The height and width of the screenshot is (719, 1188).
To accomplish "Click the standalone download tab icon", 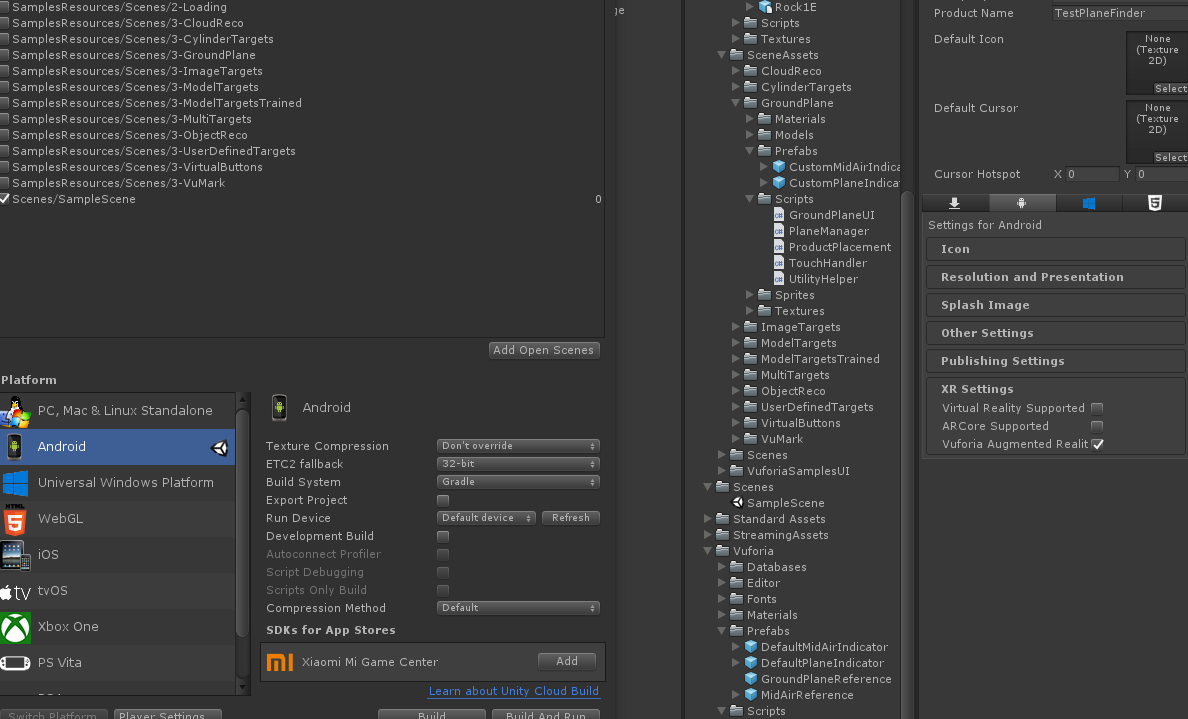I will click(955, 202).
